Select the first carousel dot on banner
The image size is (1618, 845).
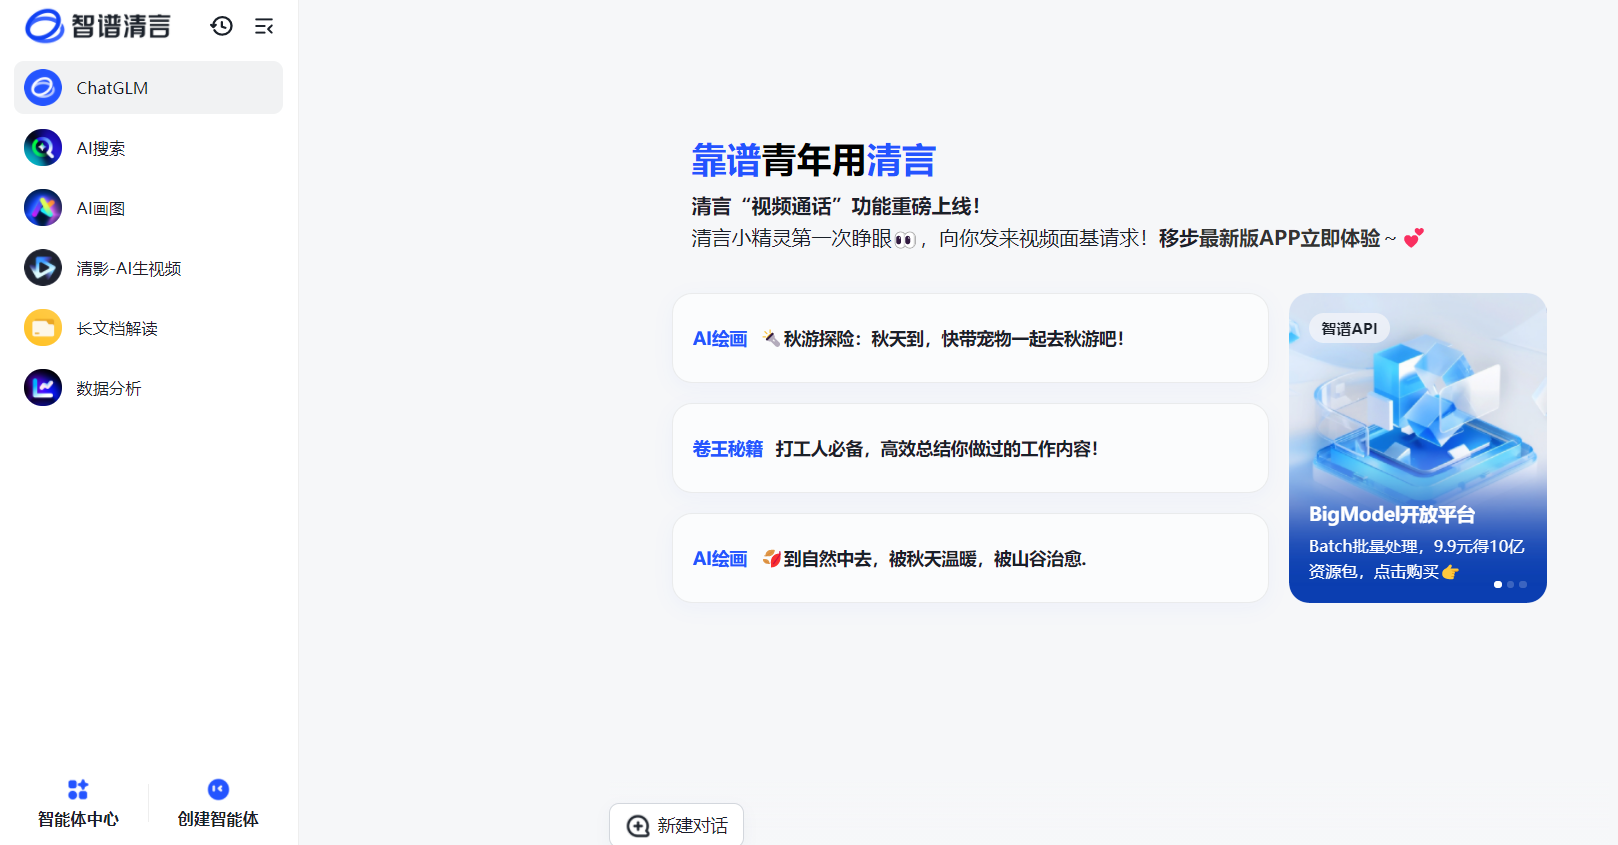pos(1498,584)
